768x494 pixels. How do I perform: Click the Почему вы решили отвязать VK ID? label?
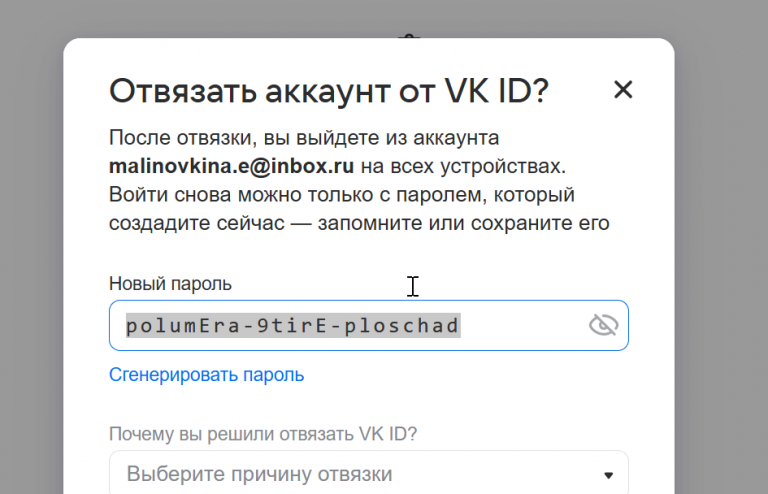coord(263,434)
